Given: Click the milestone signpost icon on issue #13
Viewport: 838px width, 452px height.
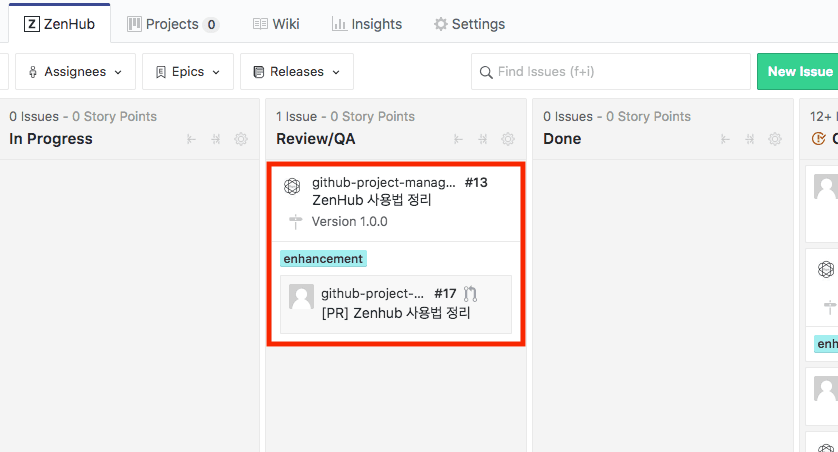Looking at the screenshot, I should [296, 222].
